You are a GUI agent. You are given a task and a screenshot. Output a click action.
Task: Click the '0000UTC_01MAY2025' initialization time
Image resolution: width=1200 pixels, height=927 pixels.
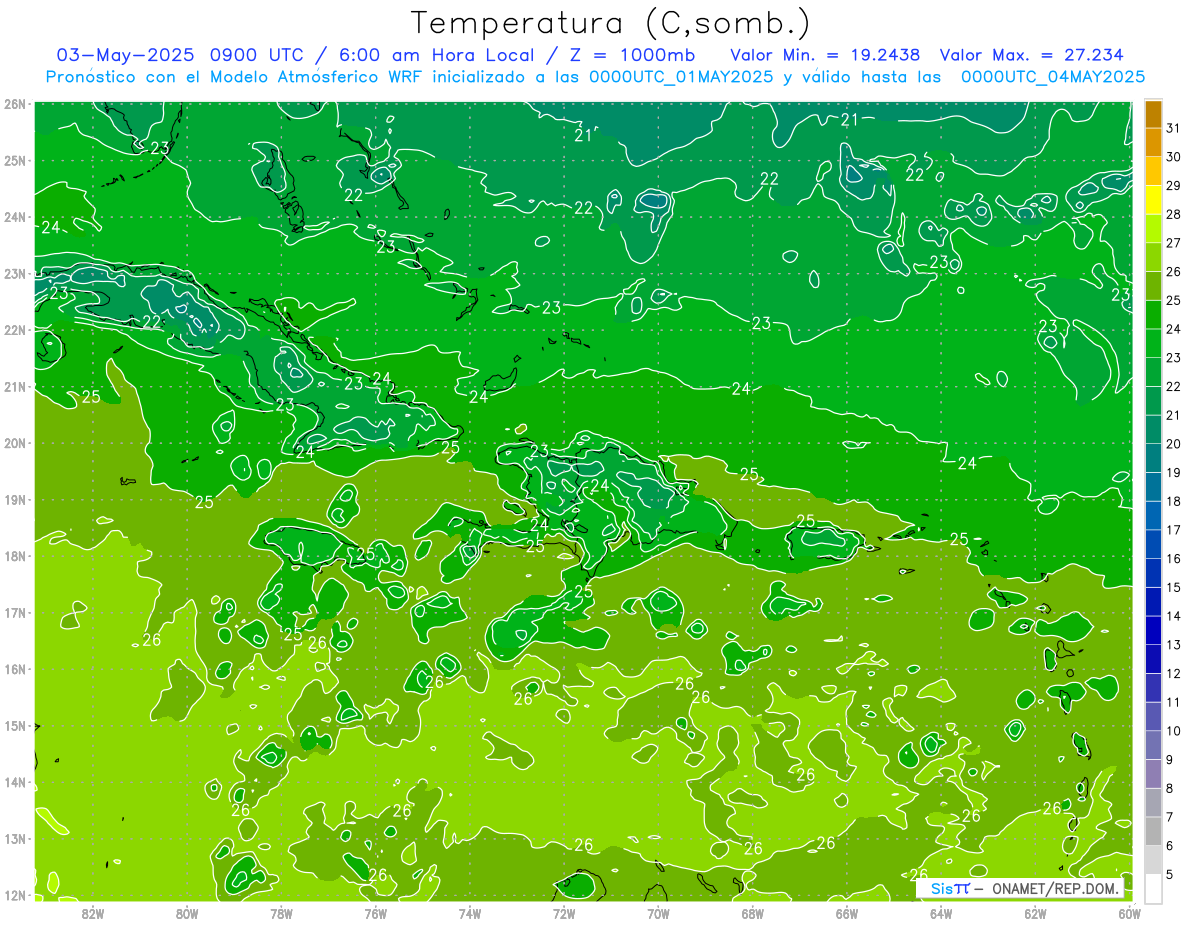(680, 76)
